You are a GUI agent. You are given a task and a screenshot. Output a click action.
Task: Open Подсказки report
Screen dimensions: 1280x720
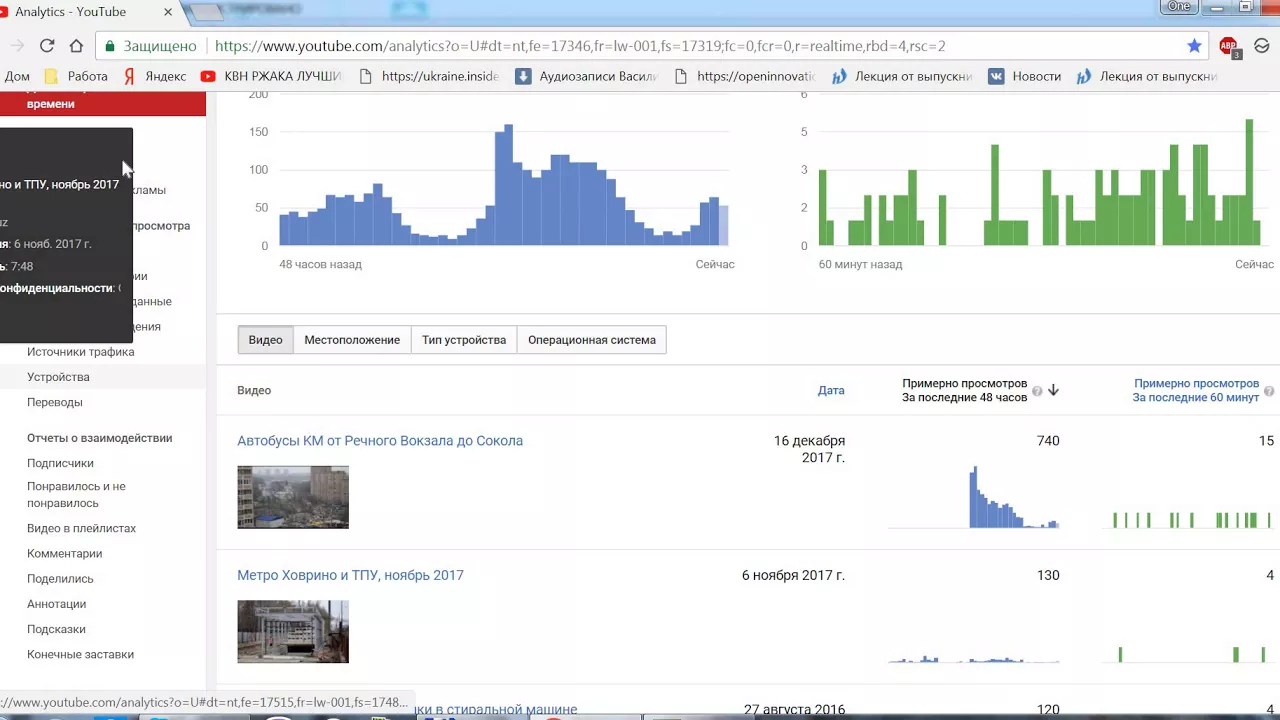(56, 629)
